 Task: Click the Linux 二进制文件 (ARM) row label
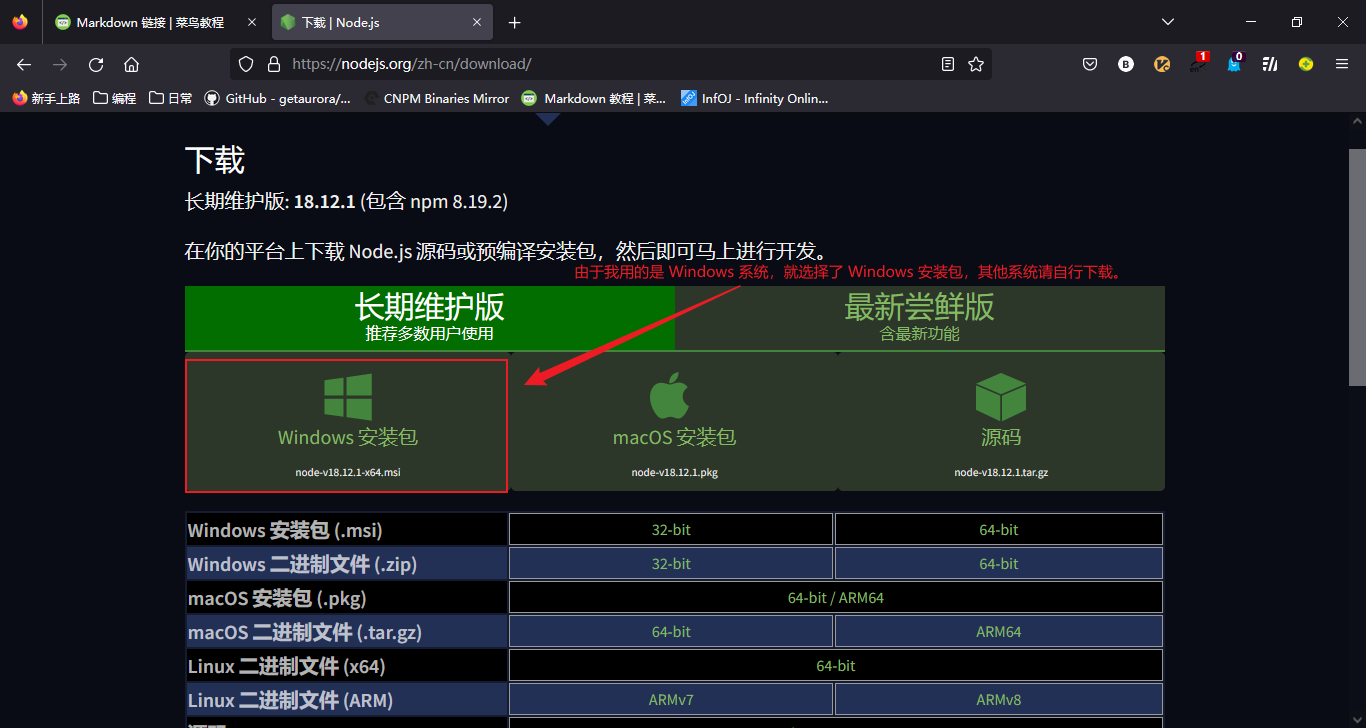click(x=290, y=700)
